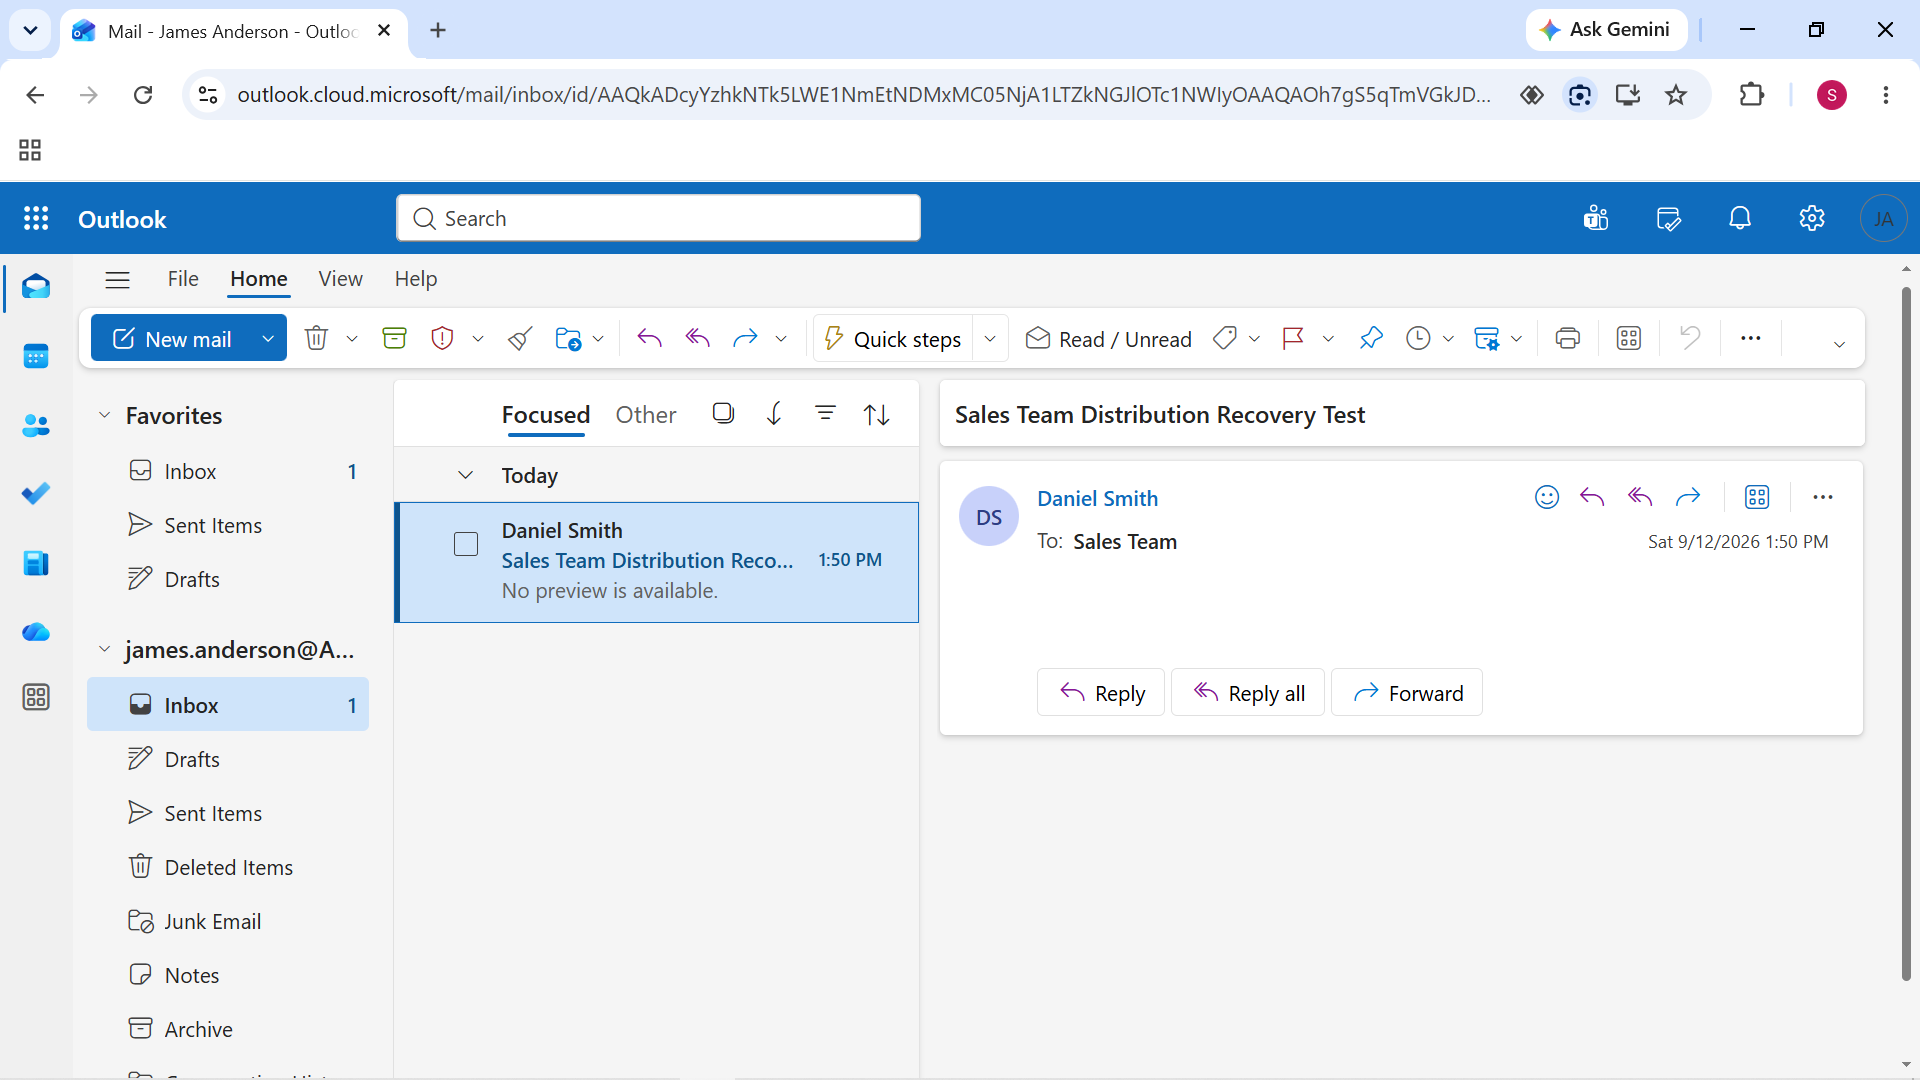This screenshot has height=1080, width=1920.
Task: Snooze message with the clock icon
Action: point(1418,339)
